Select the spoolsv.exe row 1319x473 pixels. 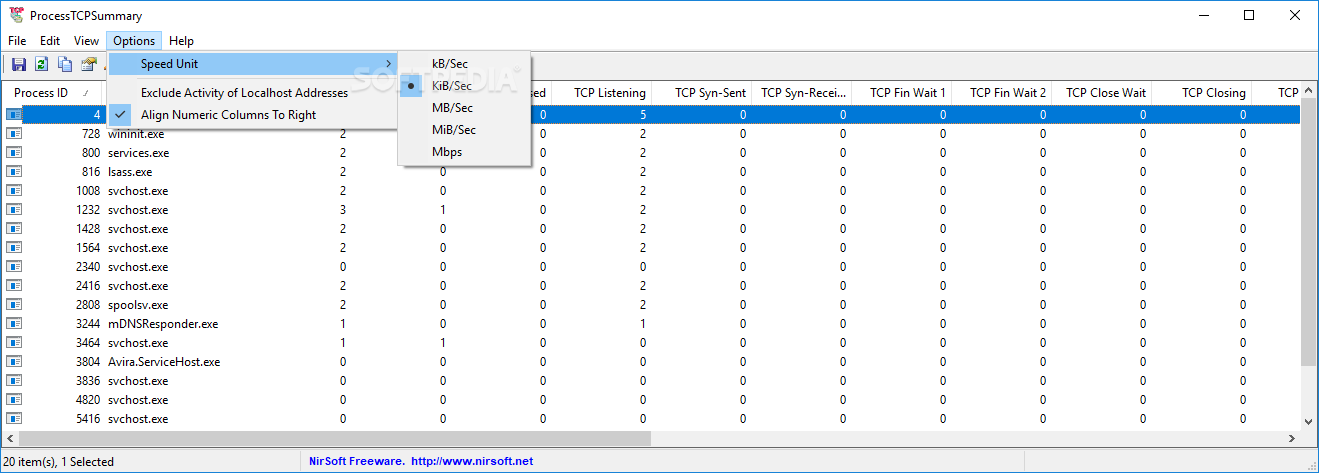pos(652,305)
